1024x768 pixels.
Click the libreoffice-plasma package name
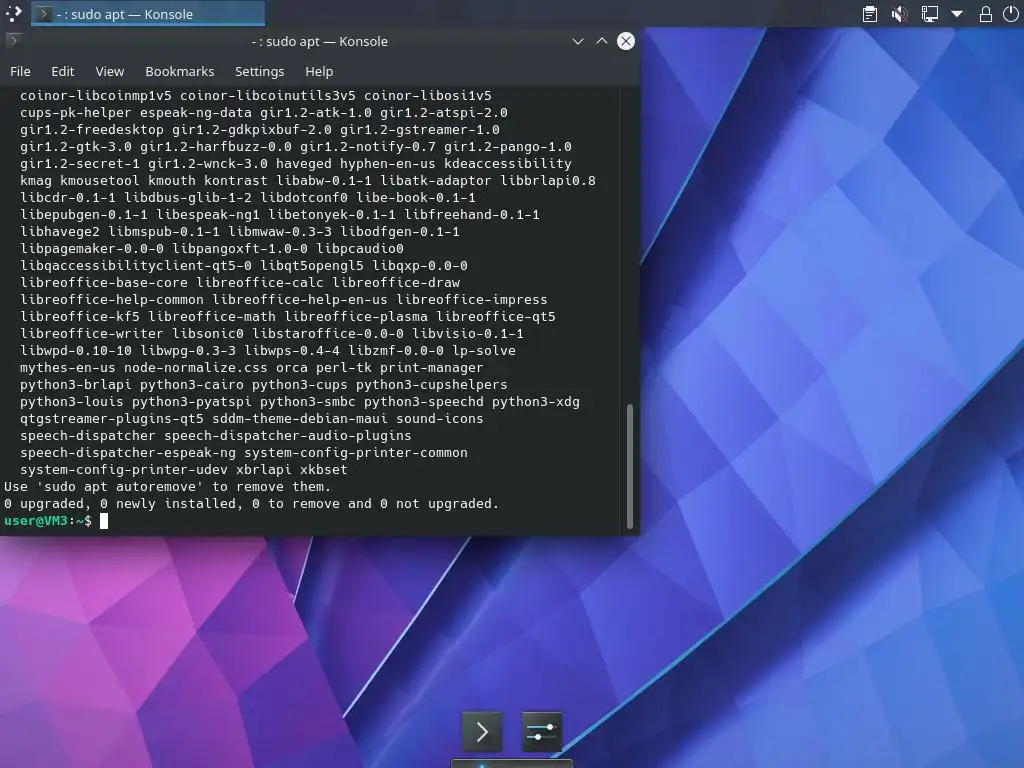tap(356, 317)
